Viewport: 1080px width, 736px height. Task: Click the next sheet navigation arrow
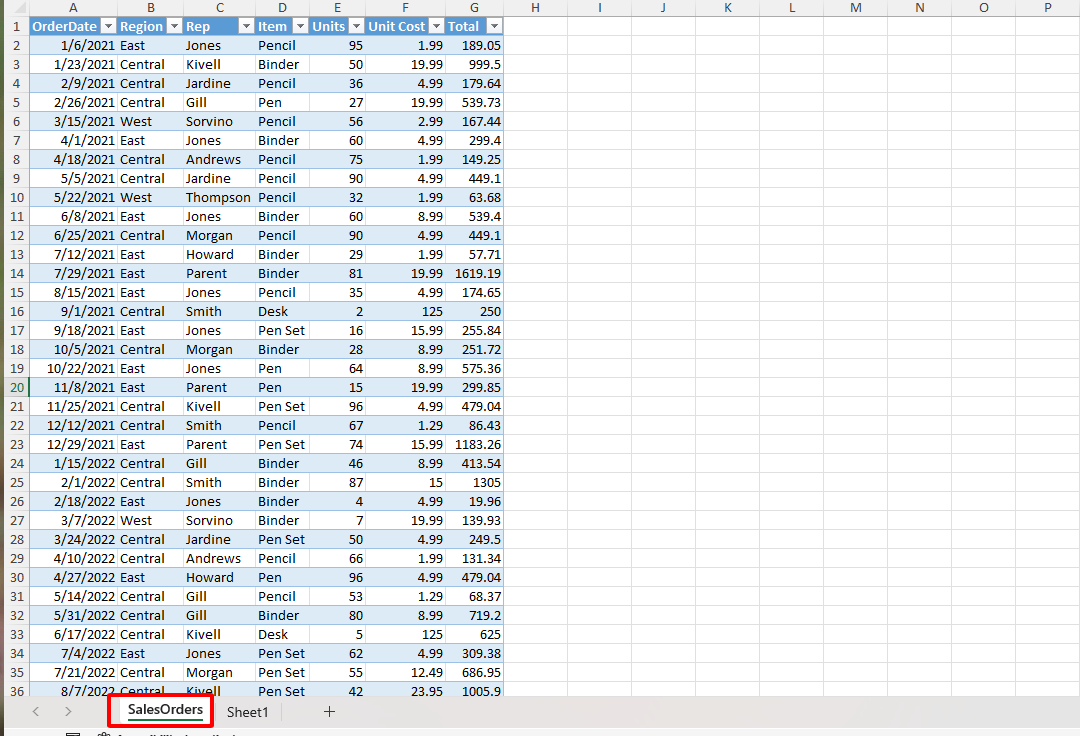68,711
